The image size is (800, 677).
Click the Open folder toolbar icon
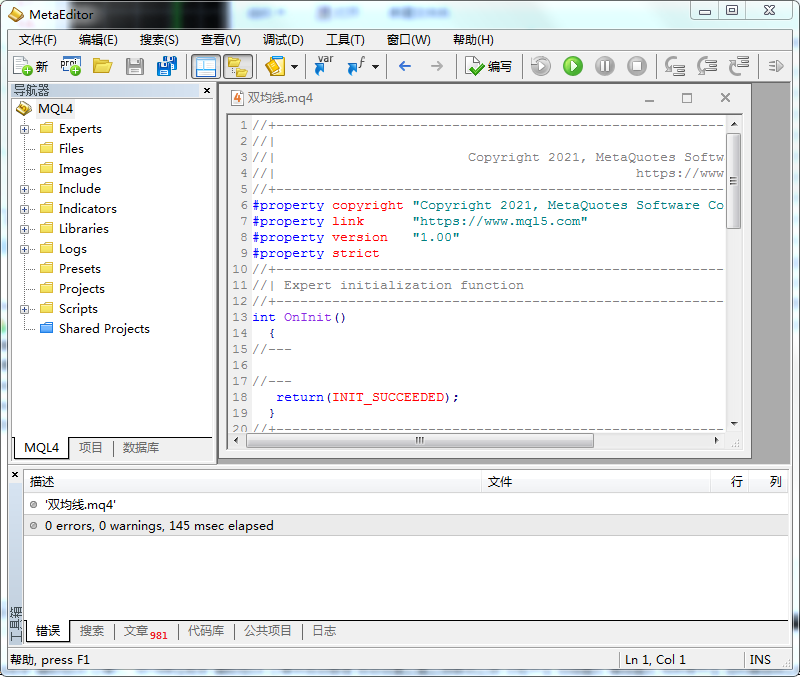[x=102, y=66]
